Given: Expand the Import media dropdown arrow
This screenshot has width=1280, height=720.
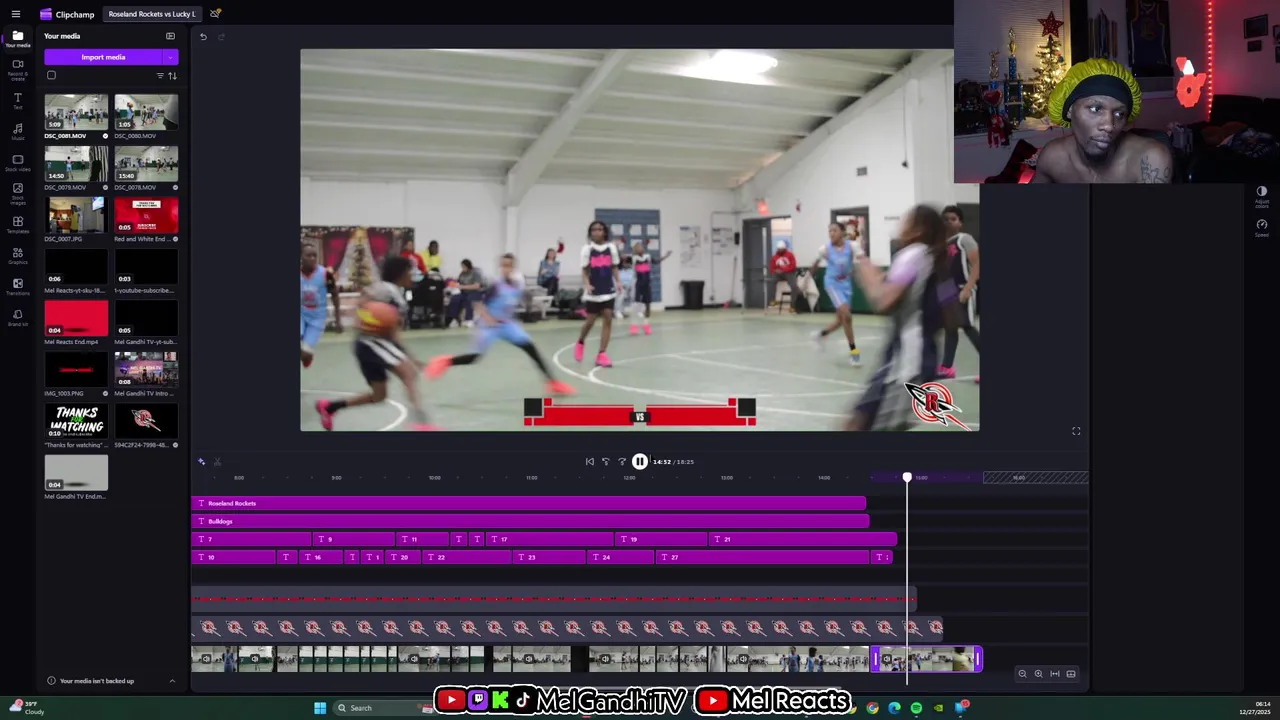Looking at the screenshot, I should click(171, 57).
